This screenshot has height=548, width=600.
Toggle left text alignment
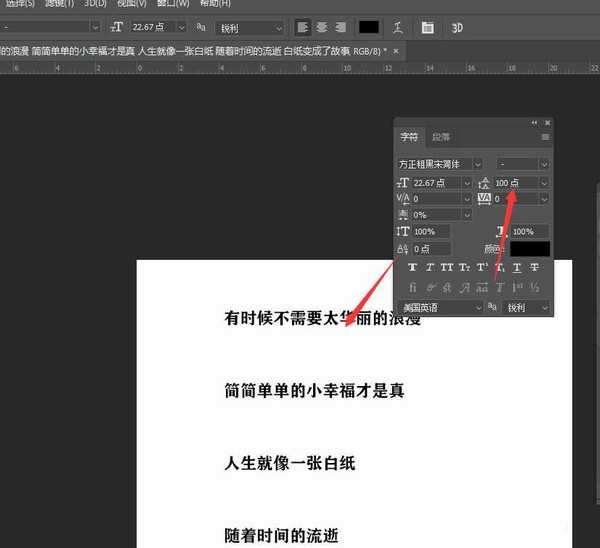tap(298, 27)
